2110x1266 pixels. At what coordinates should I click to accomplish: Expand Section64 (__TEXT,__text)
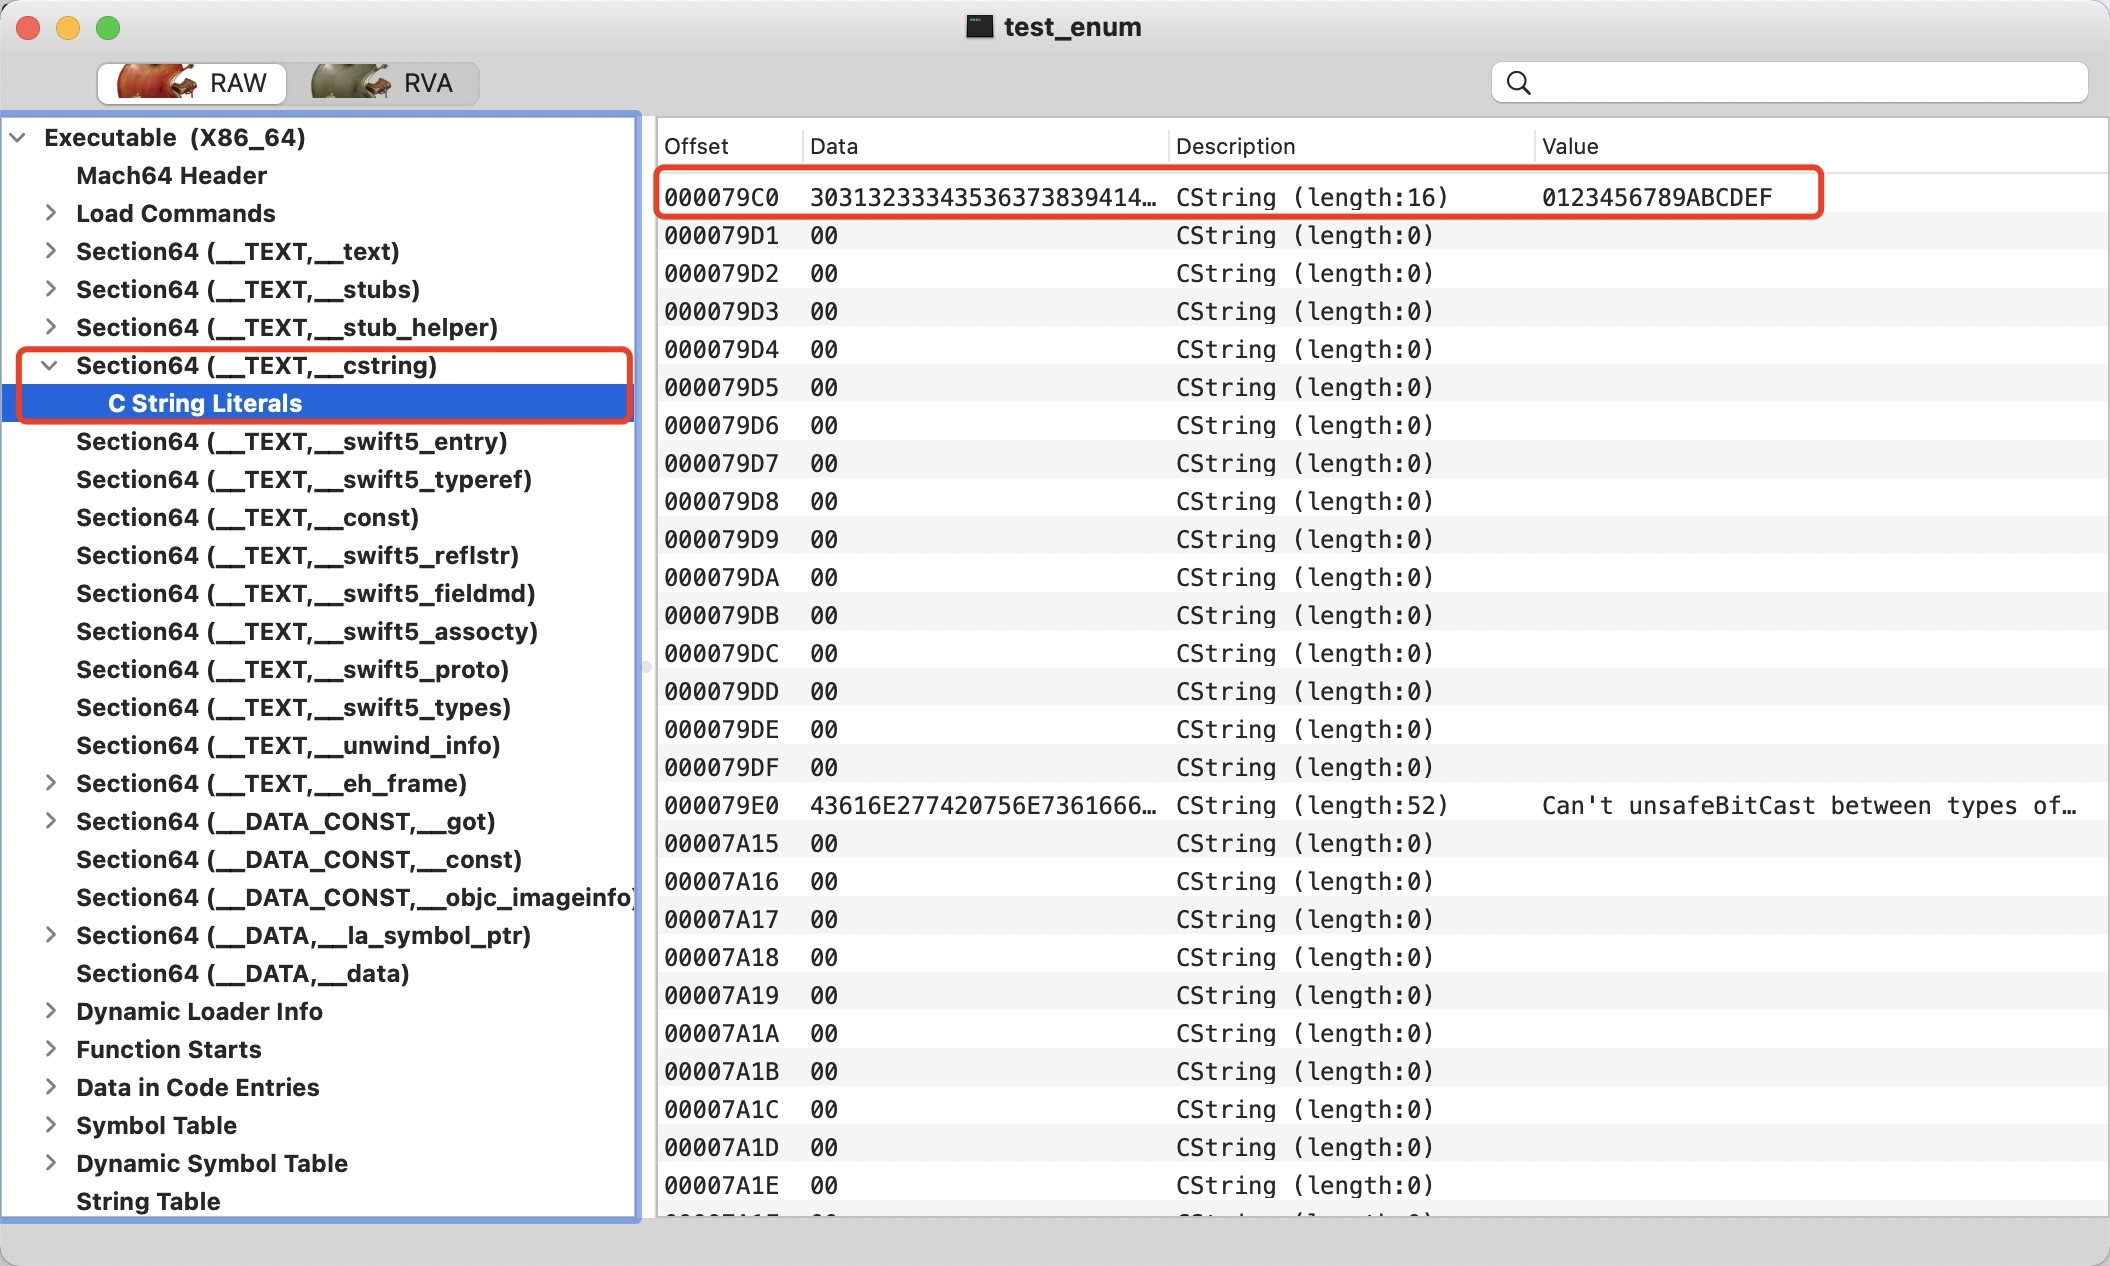pyautogui.click(x=50, y=251)
